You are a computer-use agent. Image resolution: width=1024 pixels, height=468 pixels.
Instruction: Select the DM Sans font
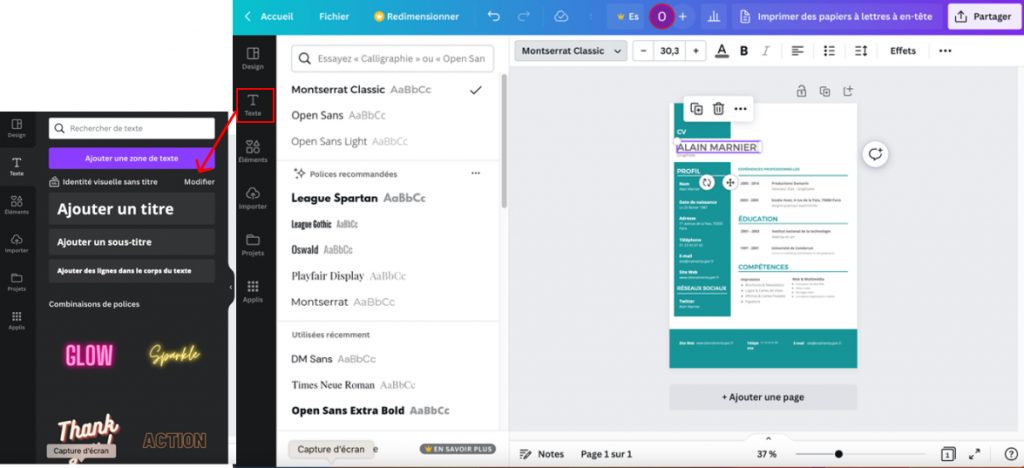tap(387, 359)
